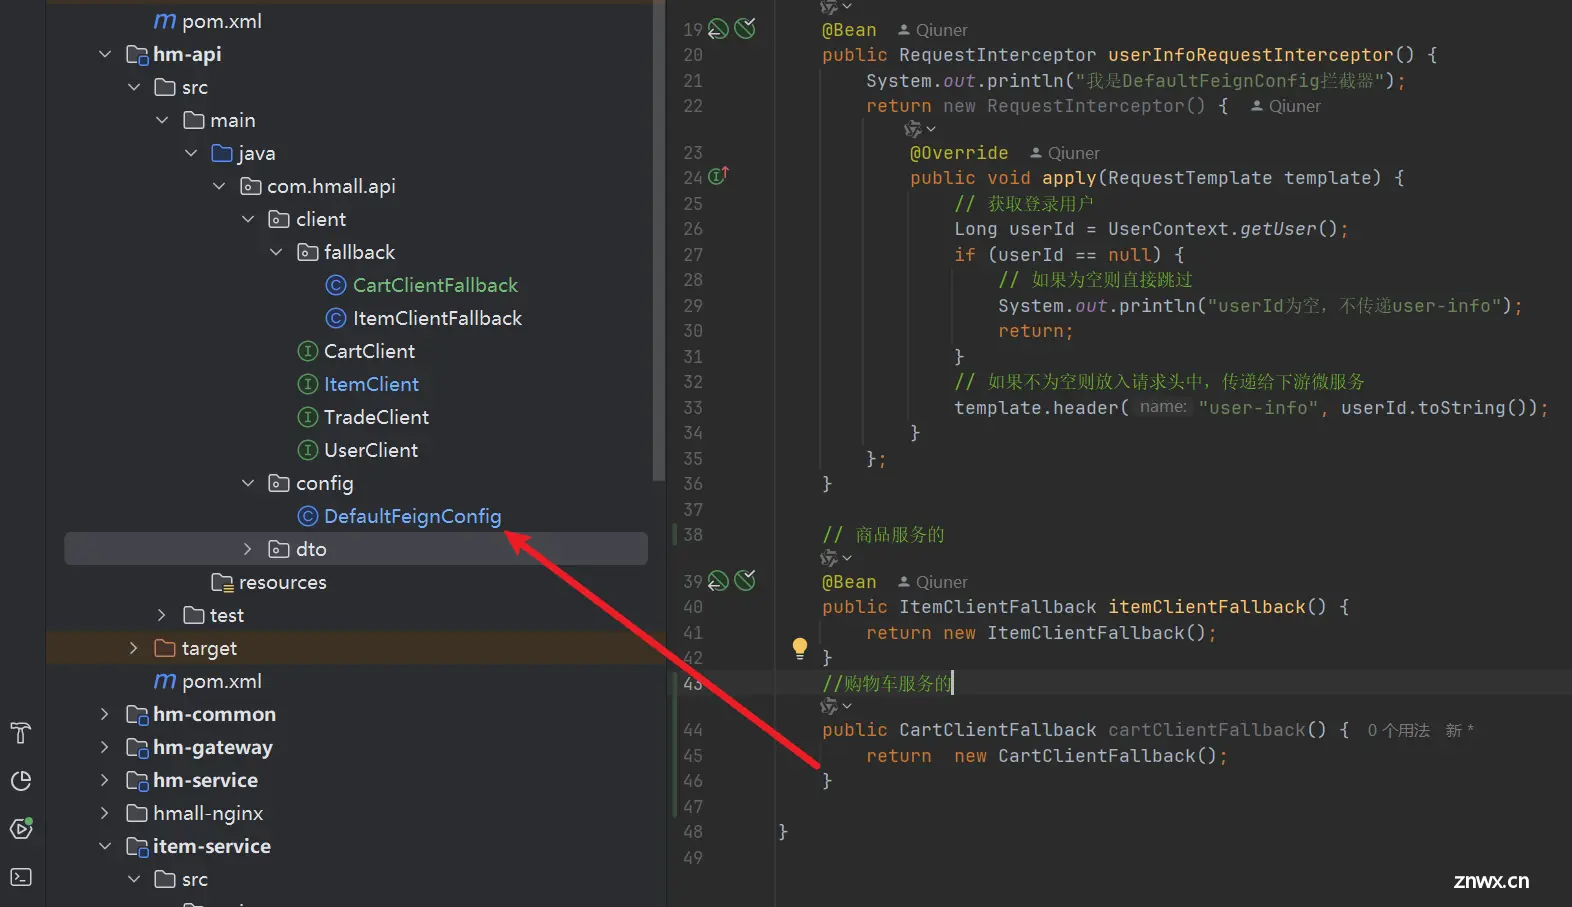
Task: Click UserContext.getUser() call on line 26
Action: (1222, 229)
